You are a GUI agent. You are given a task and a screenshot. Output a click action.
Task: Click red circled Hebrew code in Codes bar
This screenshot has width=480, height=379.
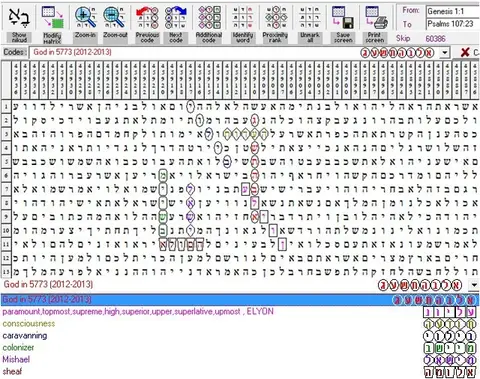tap(397, 52)
